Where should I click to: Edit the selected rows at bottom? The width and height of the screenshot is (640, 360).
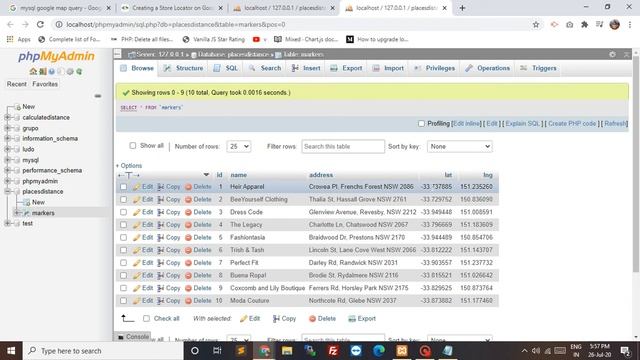pos(250,318)
